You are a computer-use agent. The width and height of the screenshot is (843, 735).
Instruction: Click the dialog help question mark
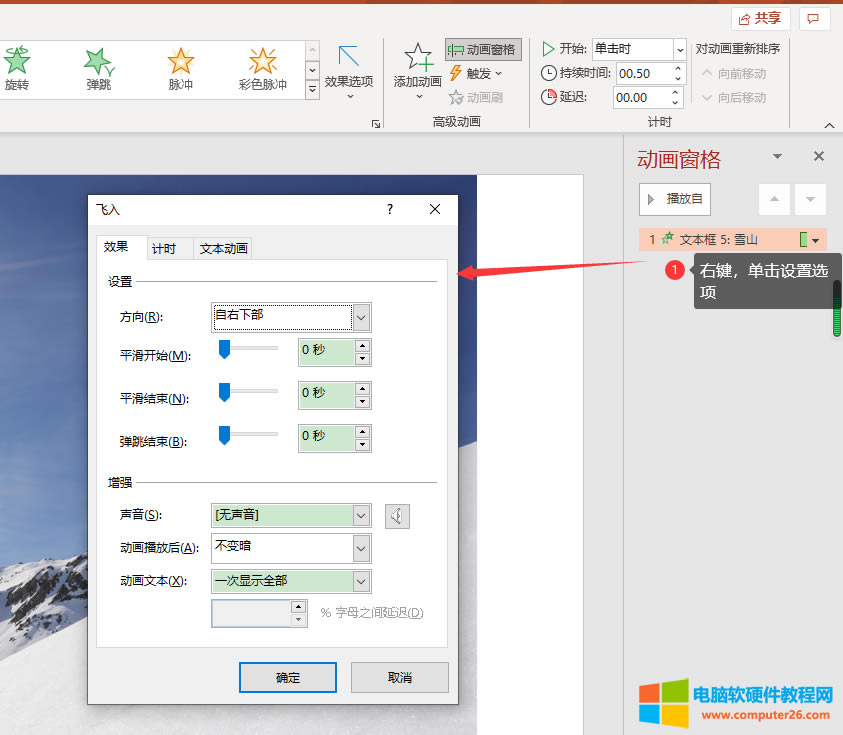[x=389, y=209]
